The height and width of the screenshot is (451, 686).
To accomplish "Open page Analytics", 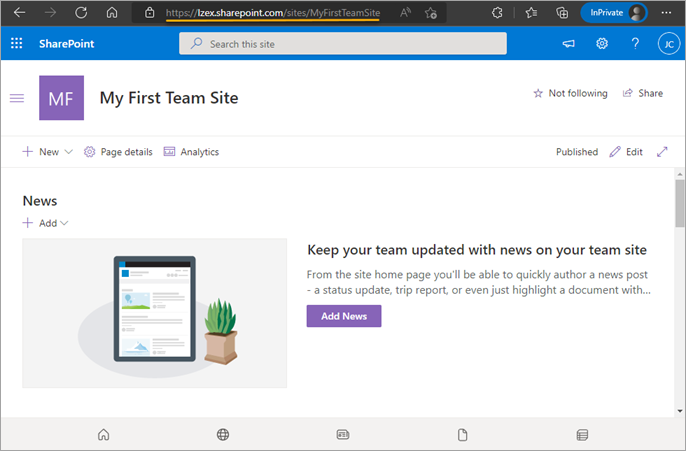I will pyautogui.click(x=191, y=152).
